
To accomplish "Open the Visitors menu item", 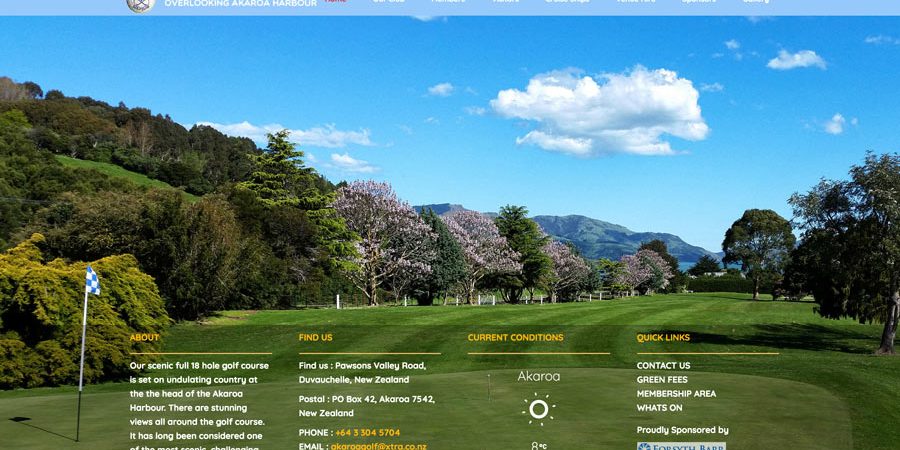I will pyautogui.click(x=506, y=2).
